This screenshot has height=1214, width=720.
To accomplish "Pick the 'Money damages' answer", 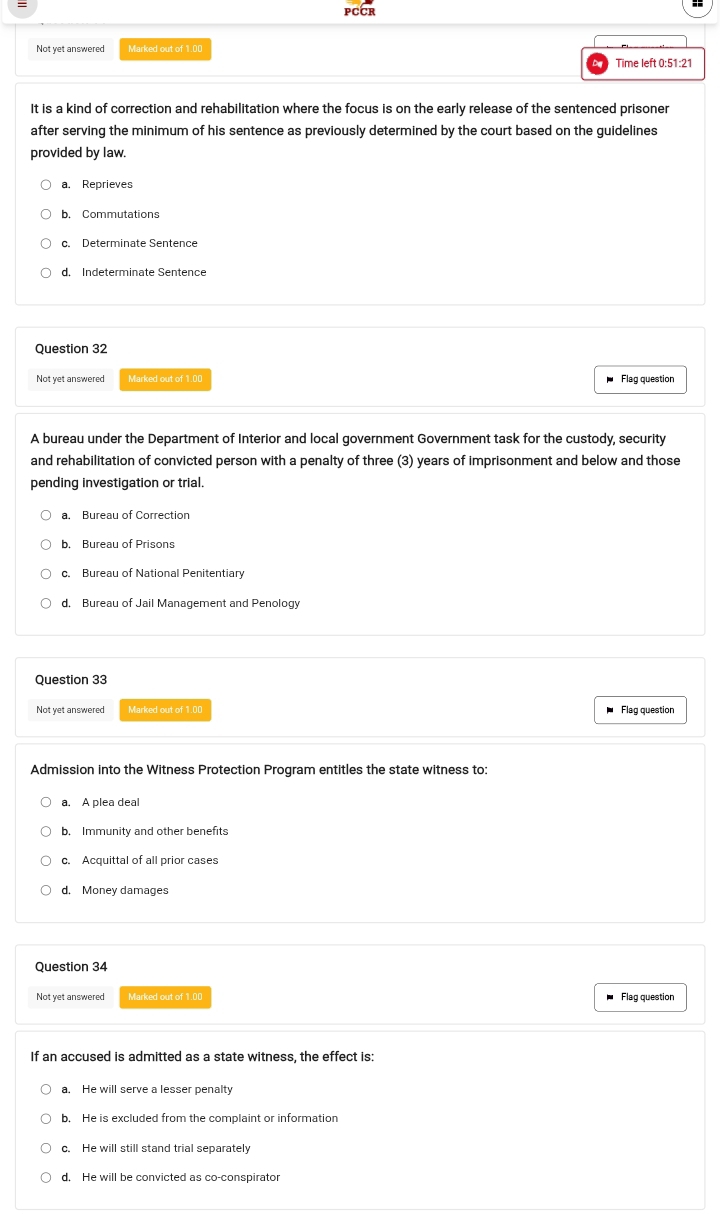I will tap(46, 890).
